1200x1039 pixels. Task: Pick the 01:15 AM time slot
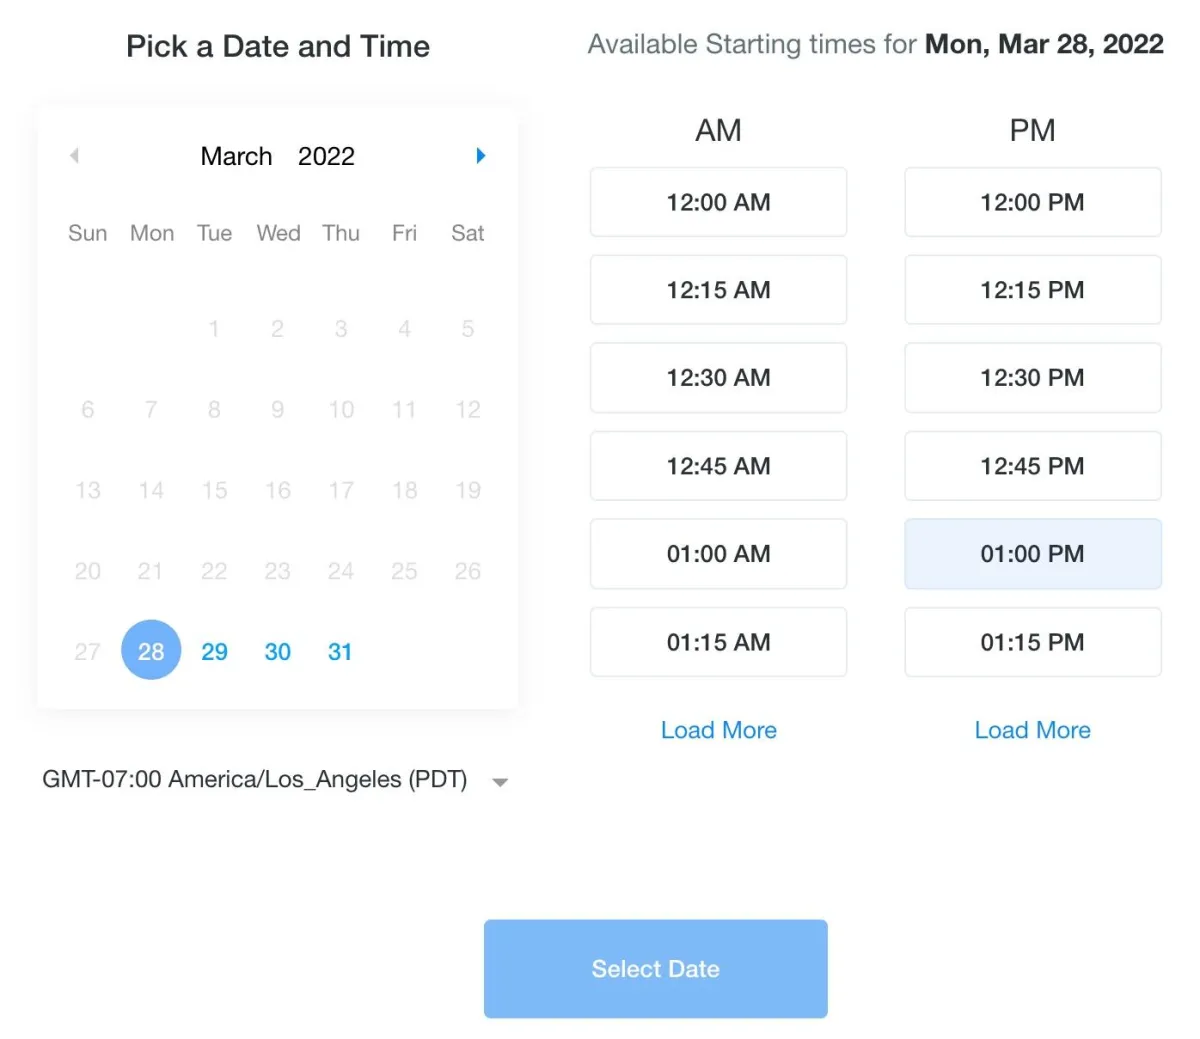pyautogui.click(x=718, y=642)
